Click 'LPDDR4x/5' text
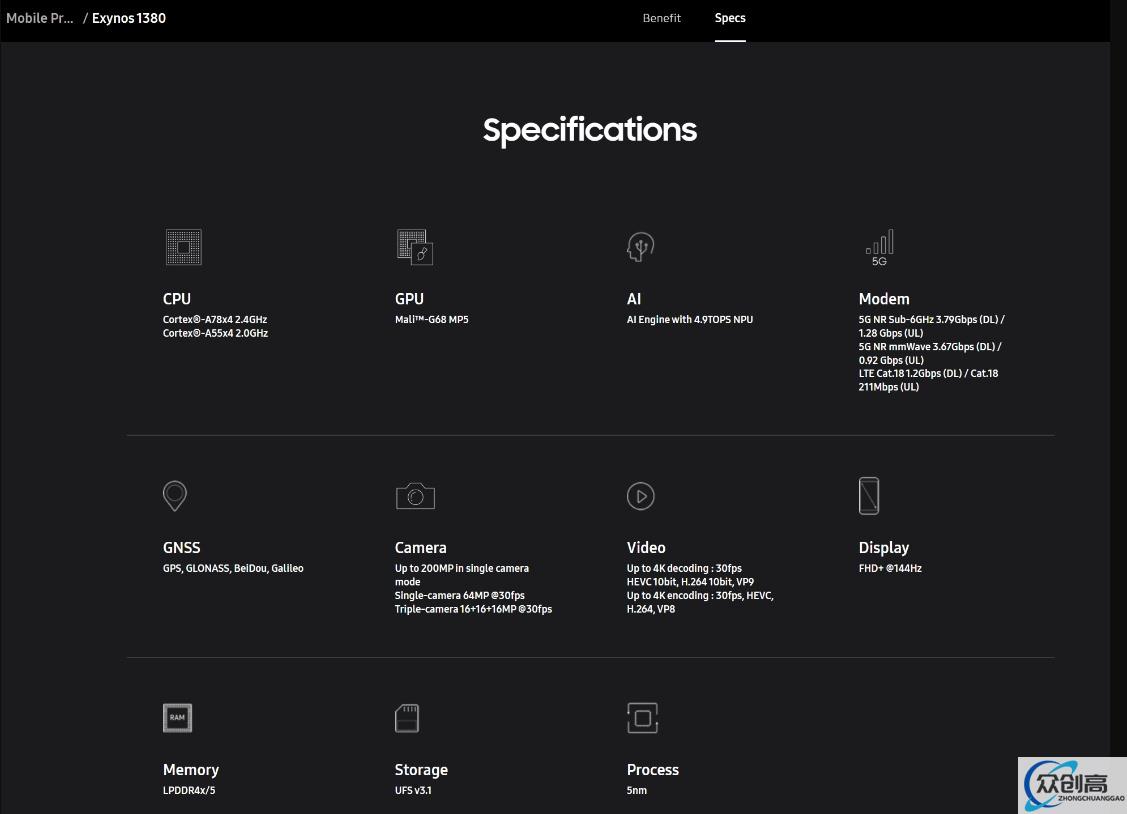Image resolution: width=1127 pixels, height=814 pixels. click(189, 790)
